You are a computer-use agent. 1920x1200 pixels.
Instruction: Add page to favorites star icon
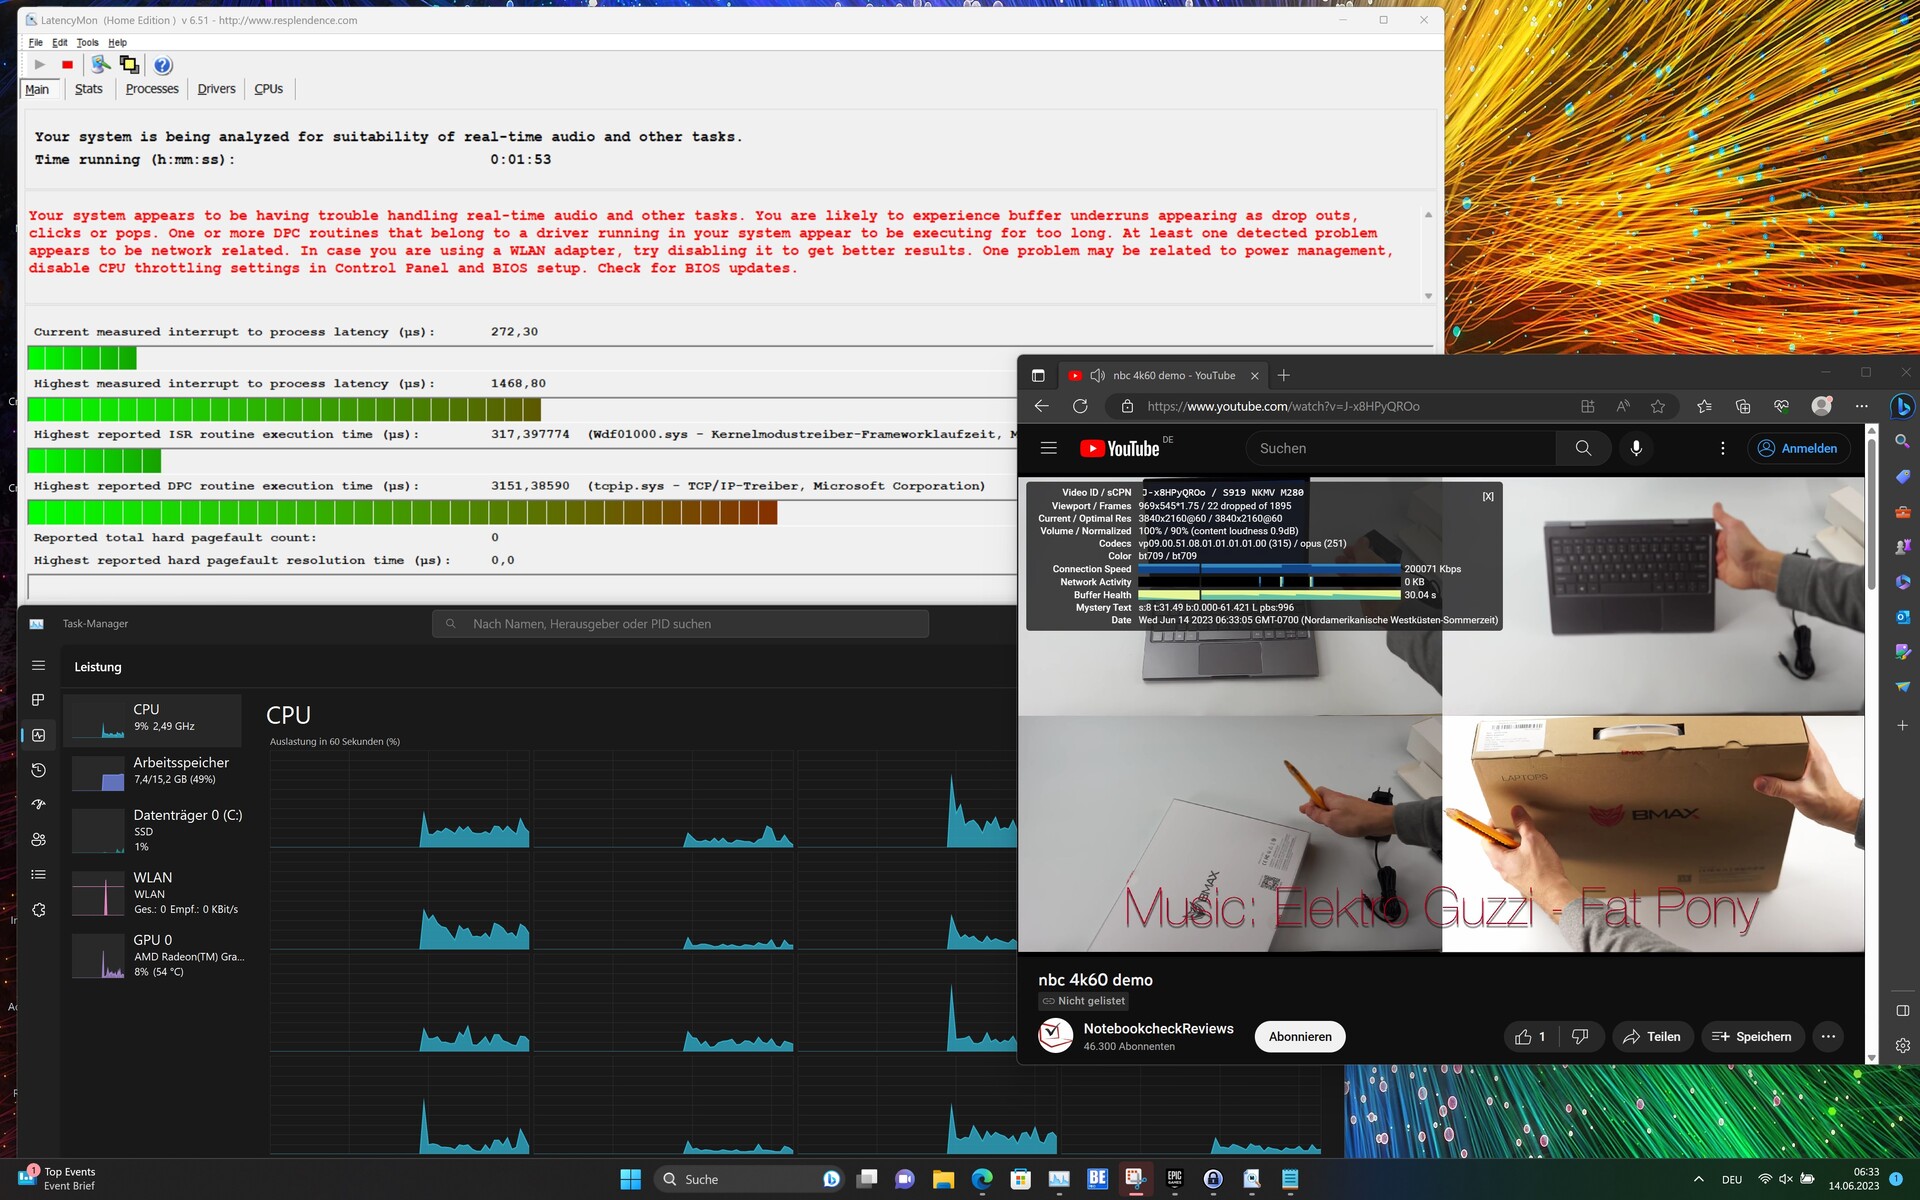click(x=1658, y=406)
